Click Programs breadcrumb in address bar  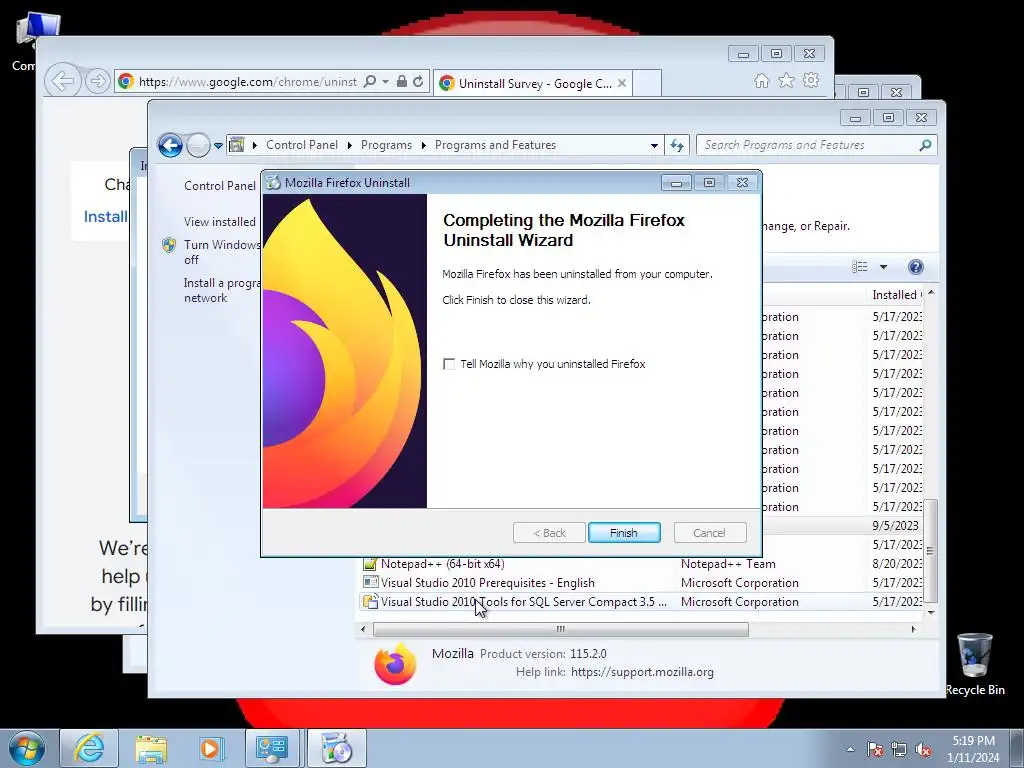(386, 145)
